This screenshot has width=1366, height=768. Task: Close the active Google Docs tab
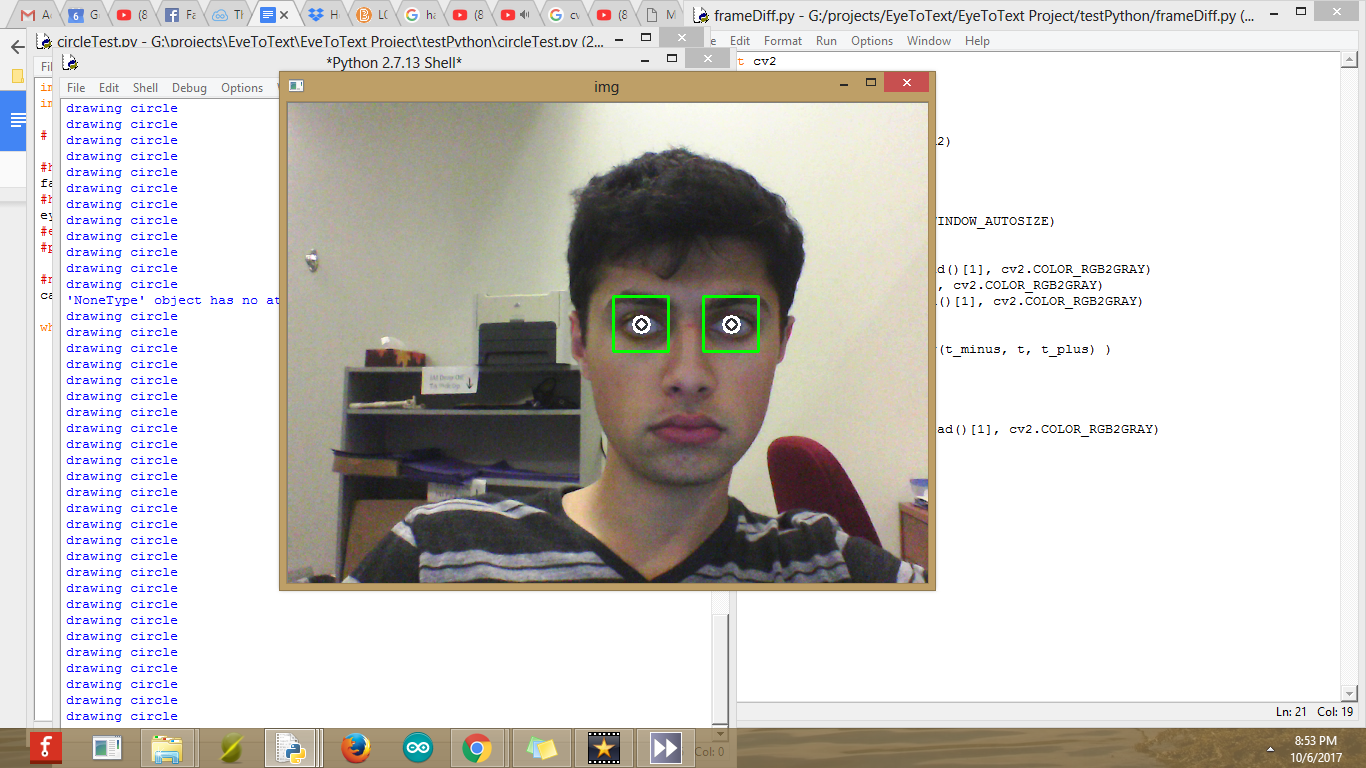(285, 15)
